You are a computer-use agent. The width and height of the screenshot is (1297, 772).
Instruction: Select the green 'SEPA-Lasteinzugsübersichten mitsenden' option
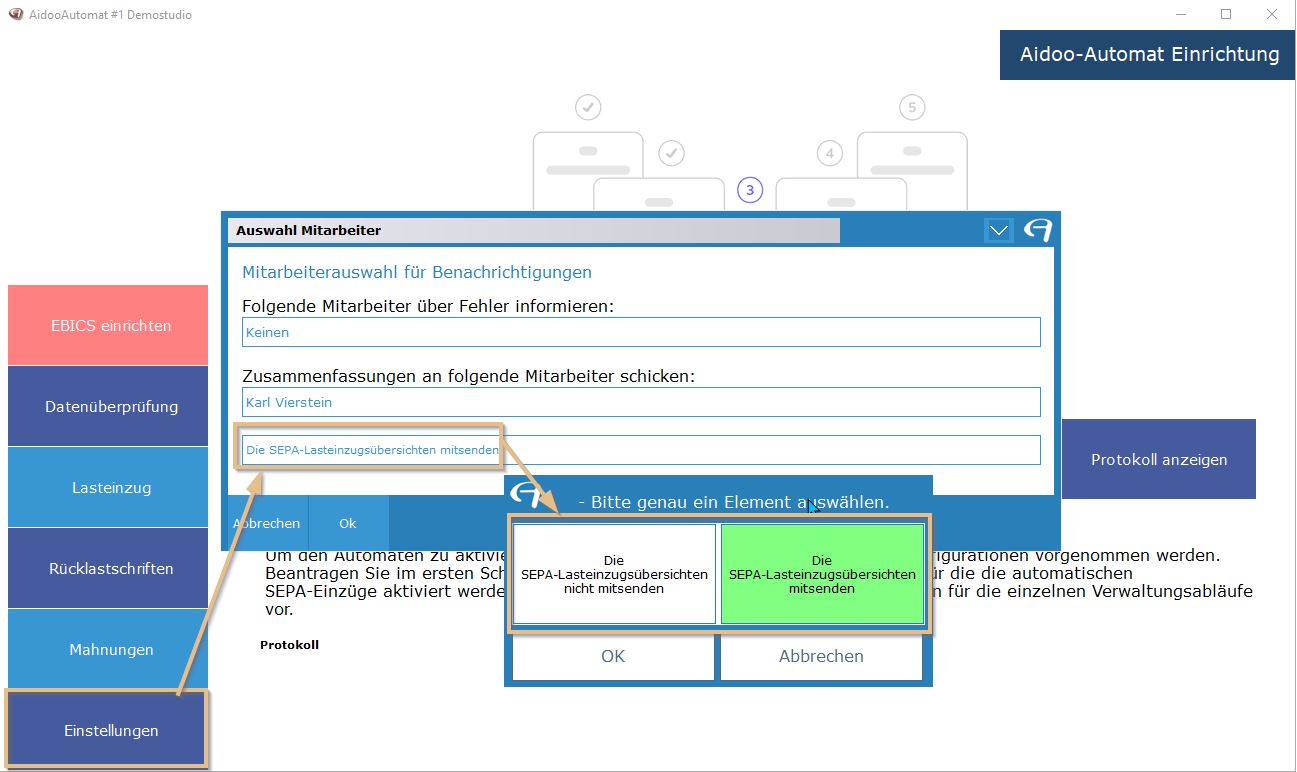click(821, 575)
